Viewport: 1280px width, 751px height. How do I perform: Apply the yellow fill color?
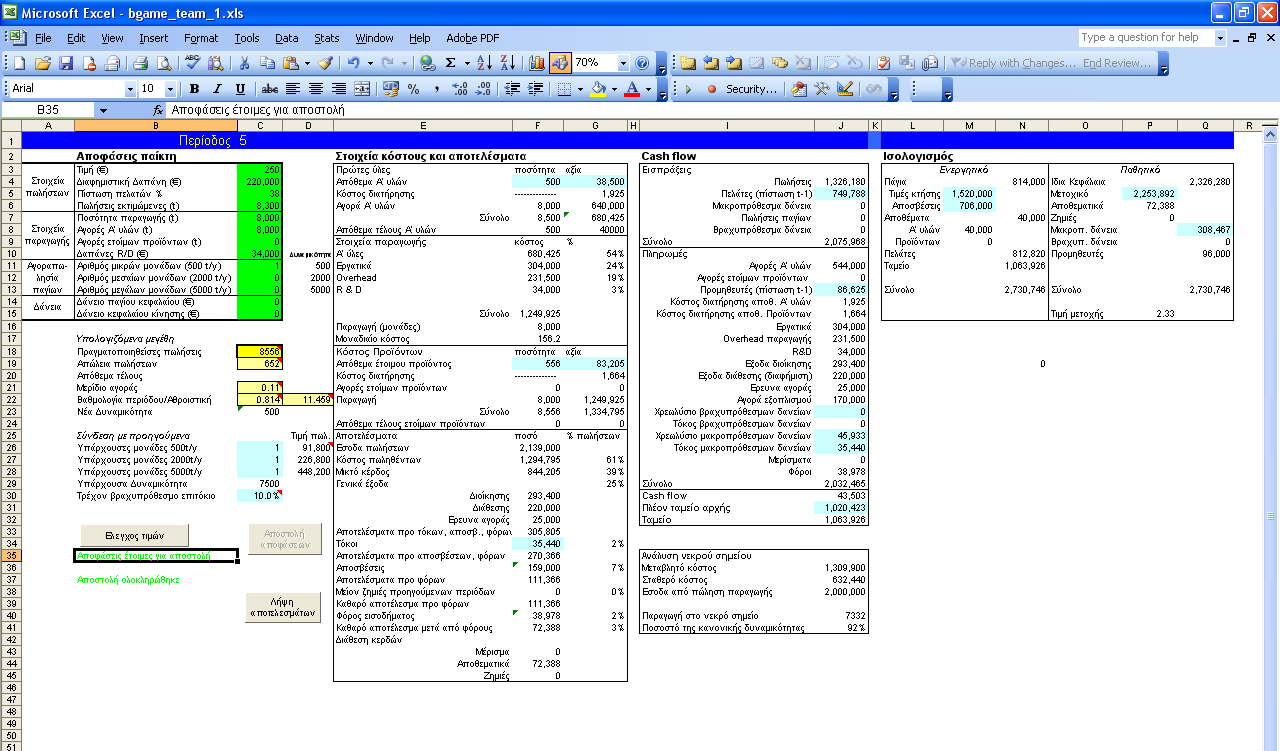tap(598, 89)
